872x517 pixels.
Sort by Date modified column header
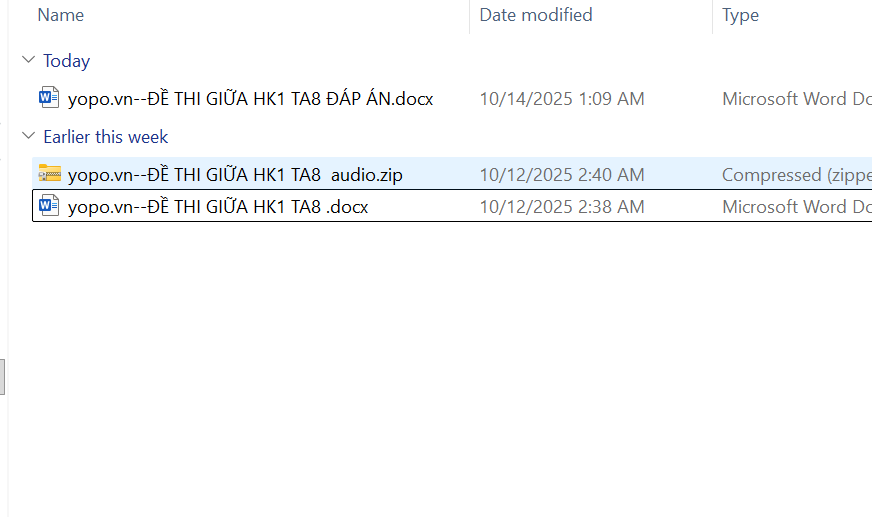coord(535,15)
